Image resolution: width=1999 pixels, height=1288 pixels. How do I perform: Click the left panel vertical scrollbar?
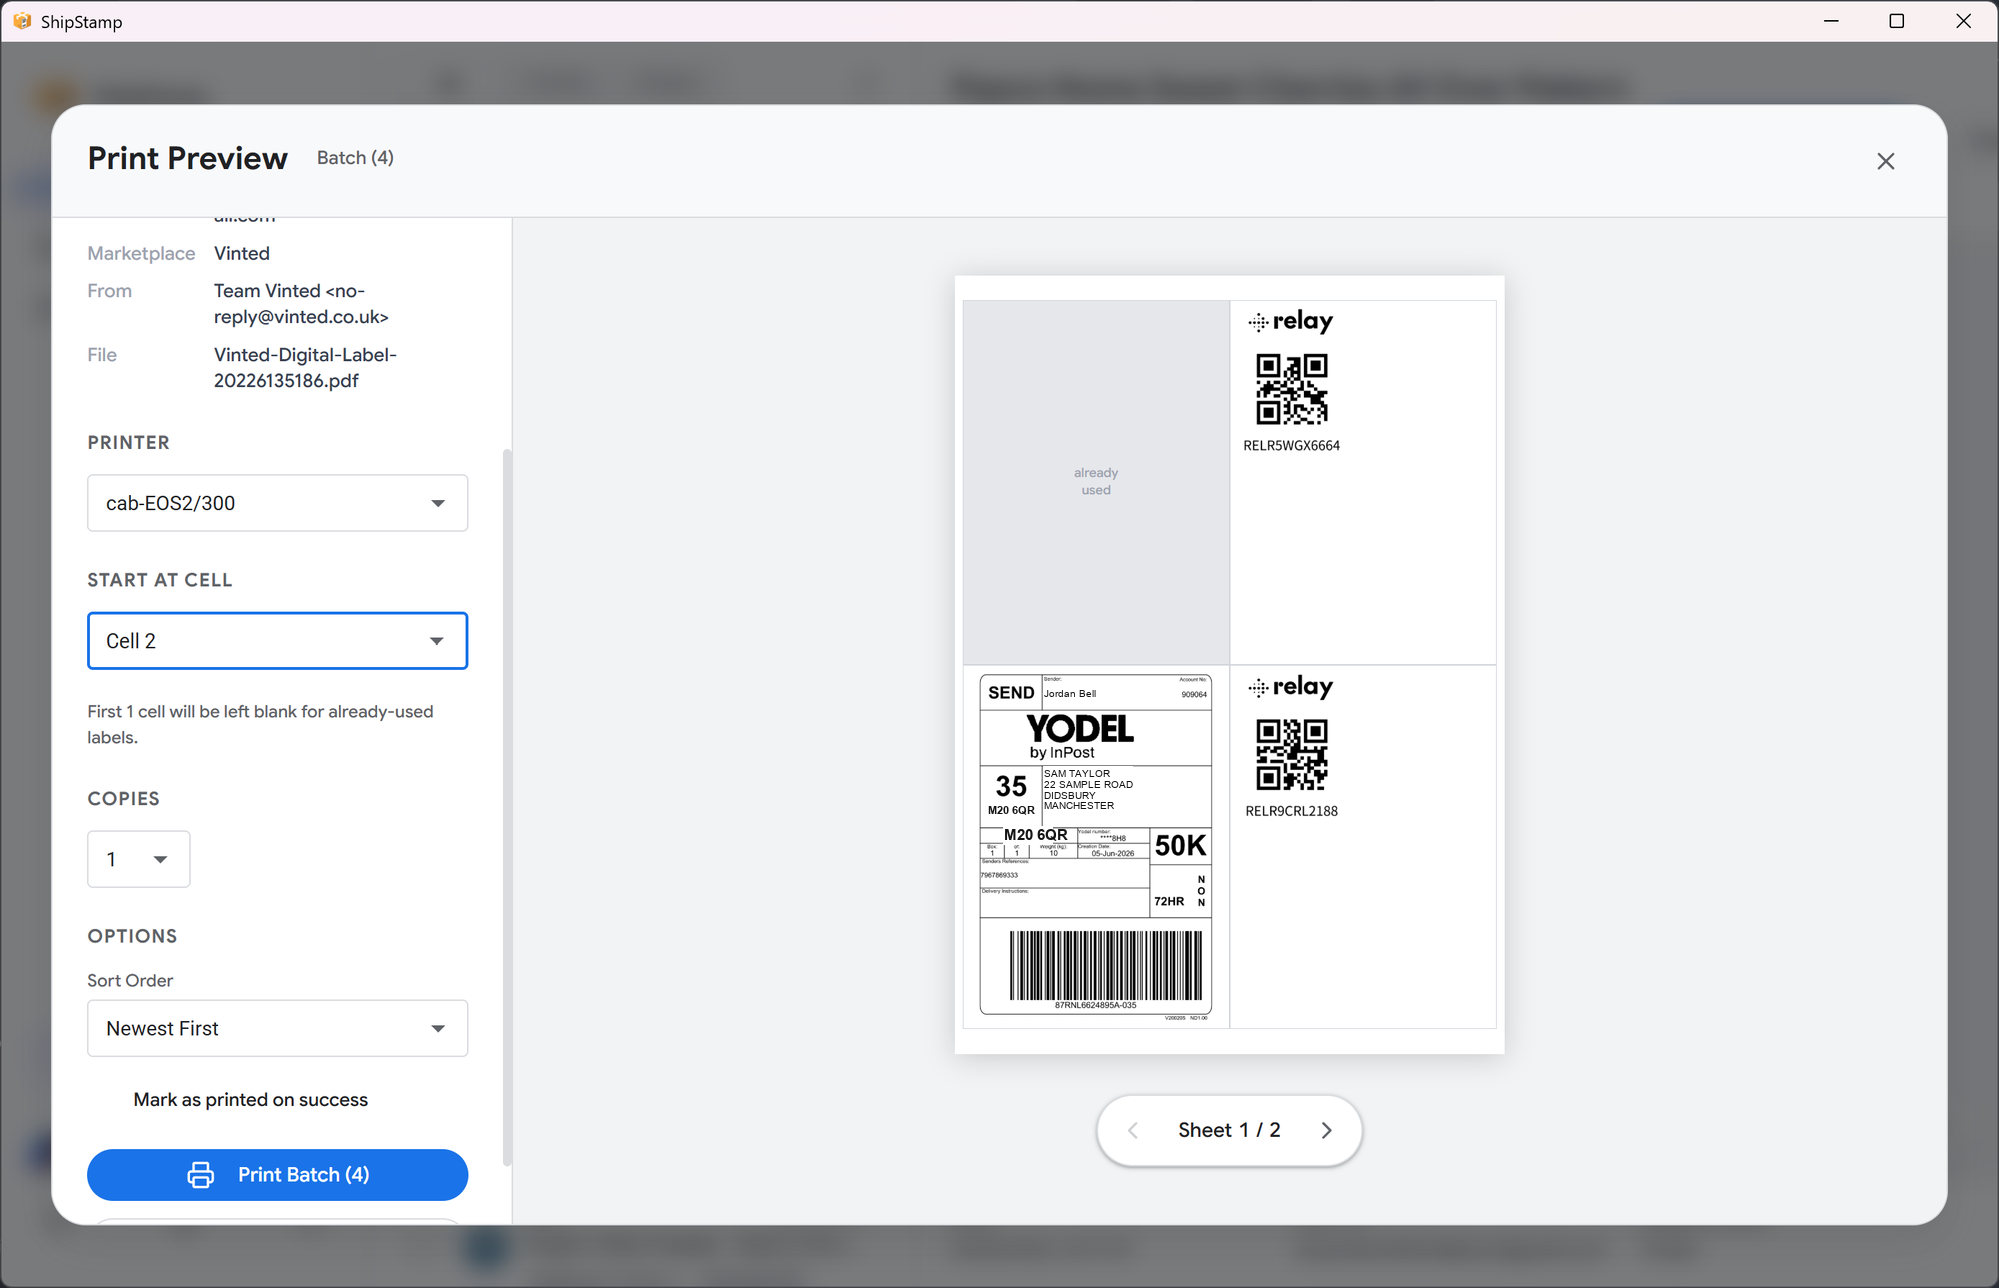pos(507,806)
